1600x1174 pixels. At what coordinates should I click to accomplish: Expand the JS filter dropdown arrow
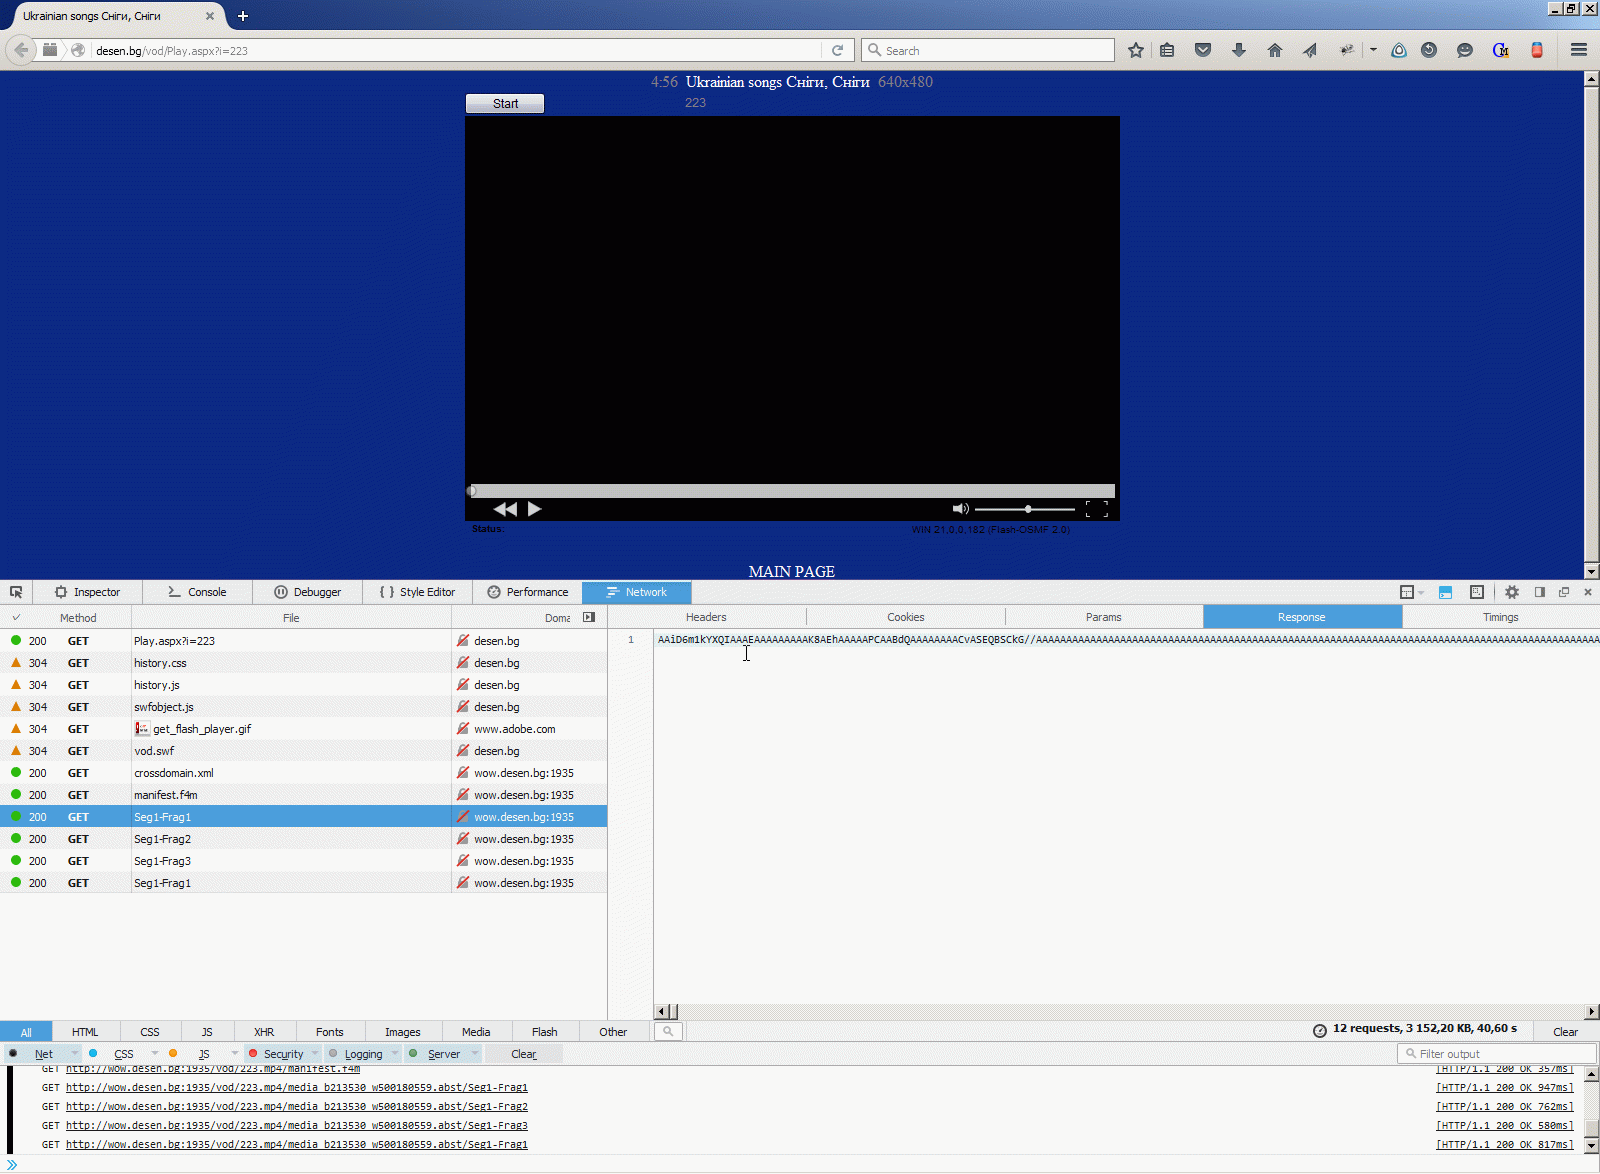234,1053
